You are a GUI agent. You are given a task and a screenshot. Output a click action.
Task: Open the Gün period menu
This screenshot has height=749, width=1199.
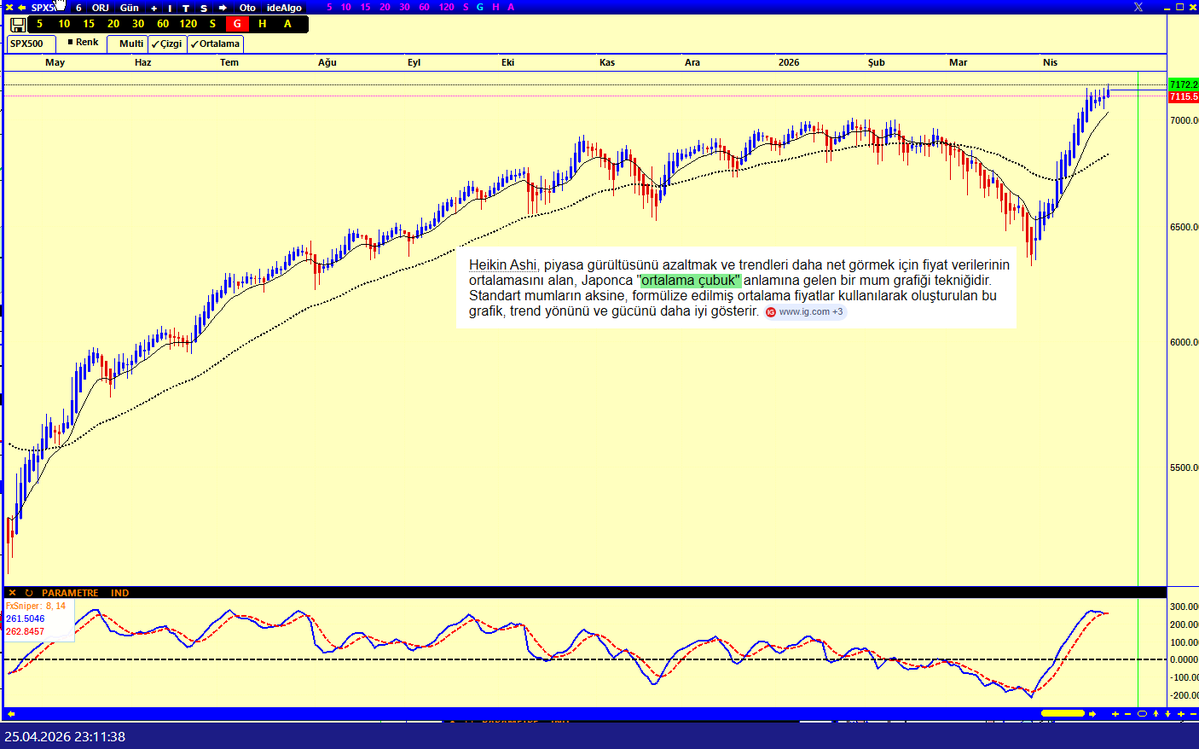click(x=129, y=8)
